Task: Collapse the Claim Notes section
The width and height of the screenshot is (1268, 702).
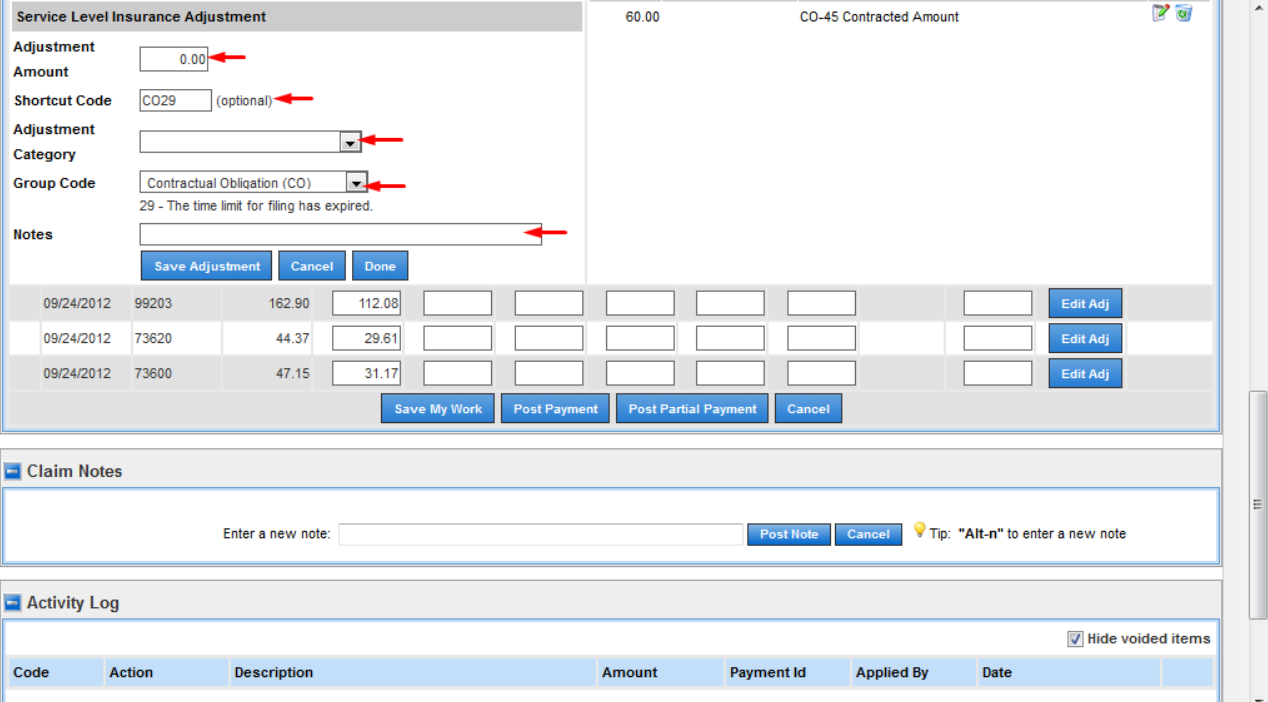Action: [x=13, y=472]
